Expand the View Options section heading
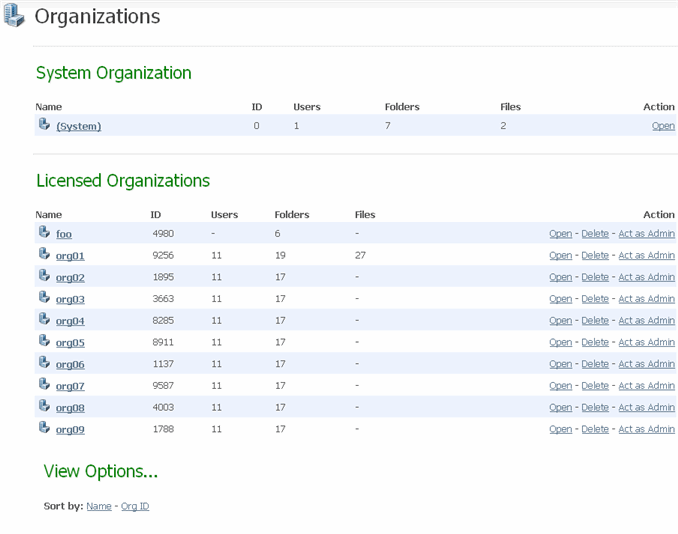678x534 pixels. 100,472
